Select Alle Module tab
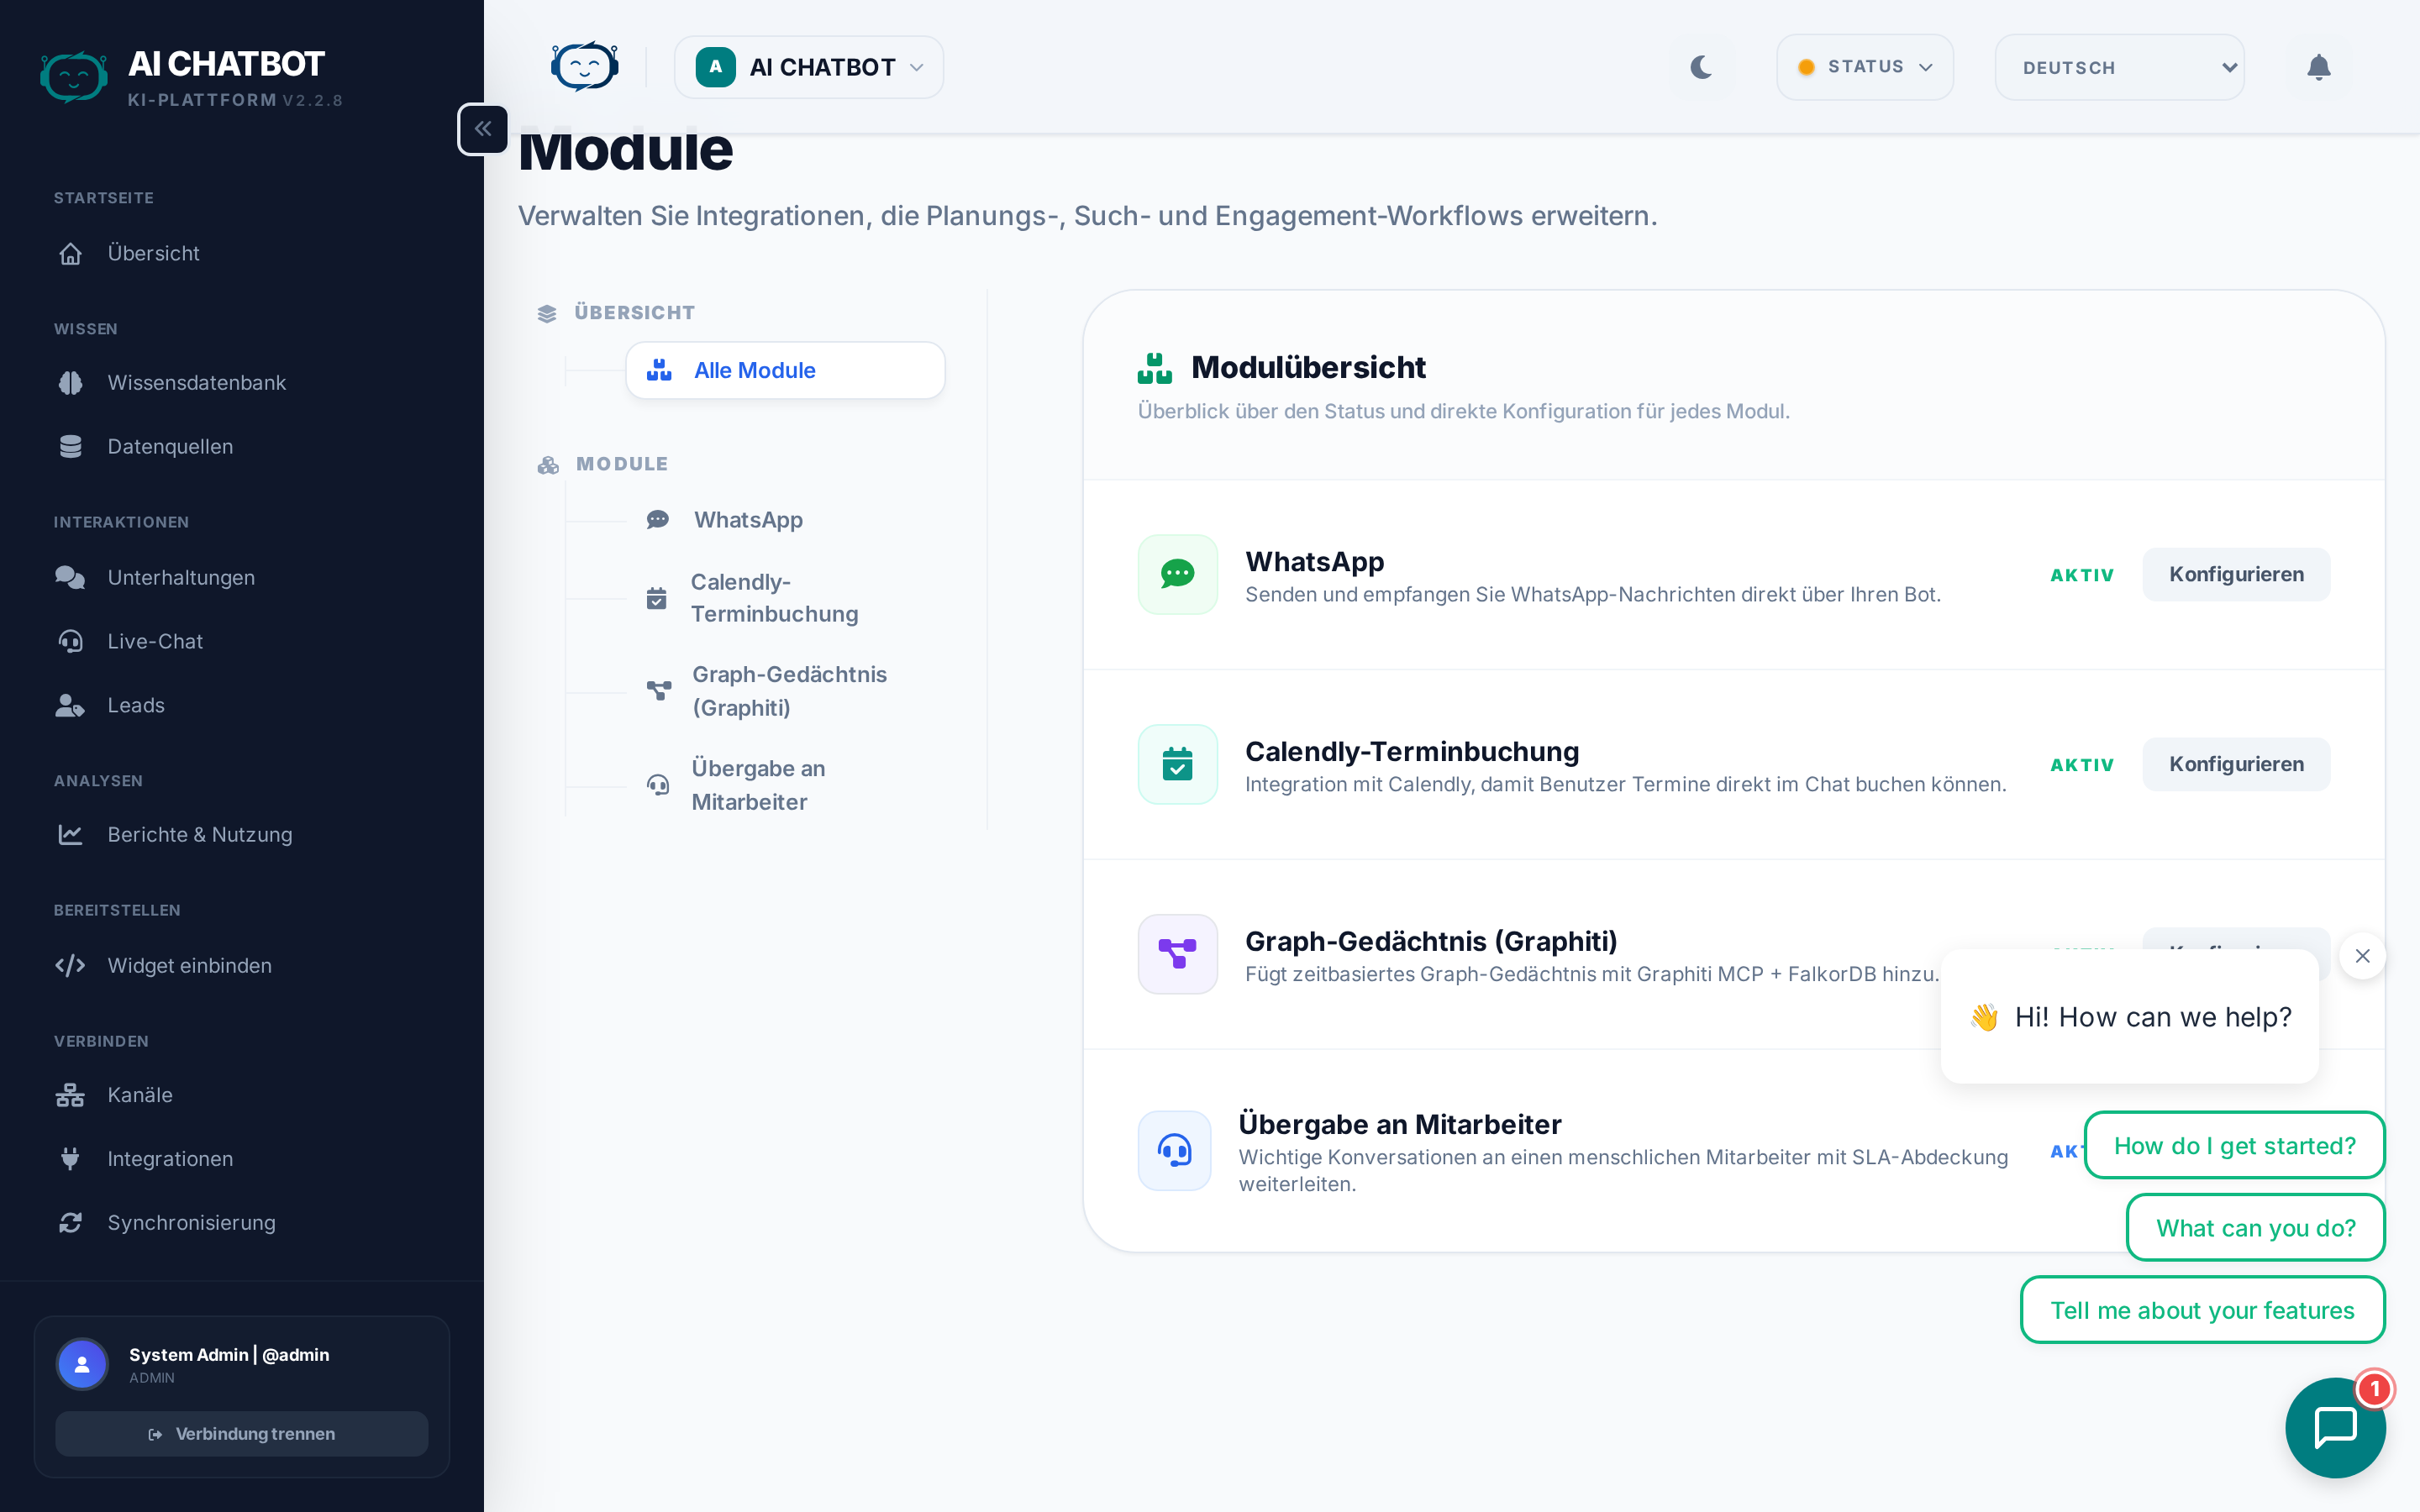 click(x=785, y=370)
